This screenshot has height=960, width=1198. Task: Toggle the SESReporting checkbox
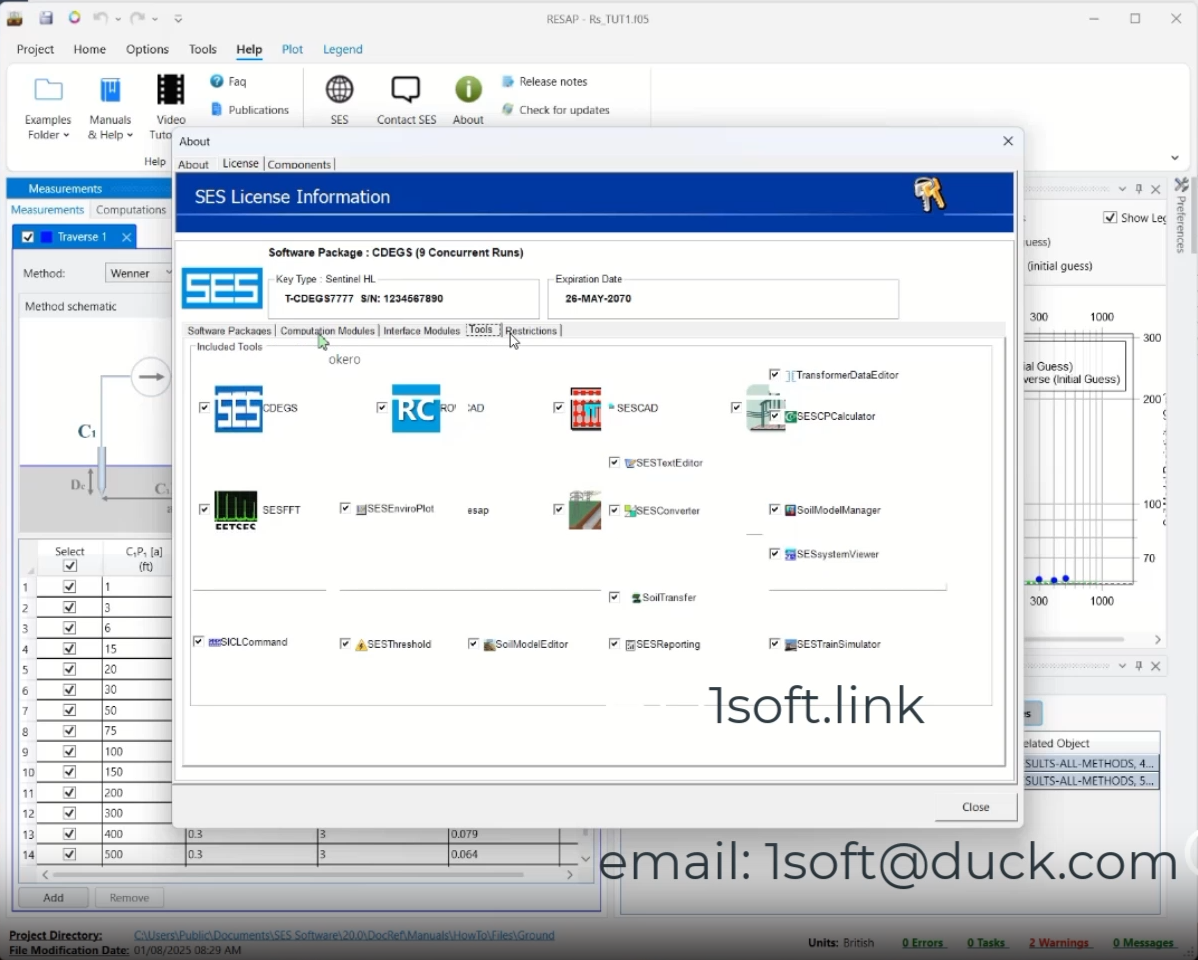(614, 644)
